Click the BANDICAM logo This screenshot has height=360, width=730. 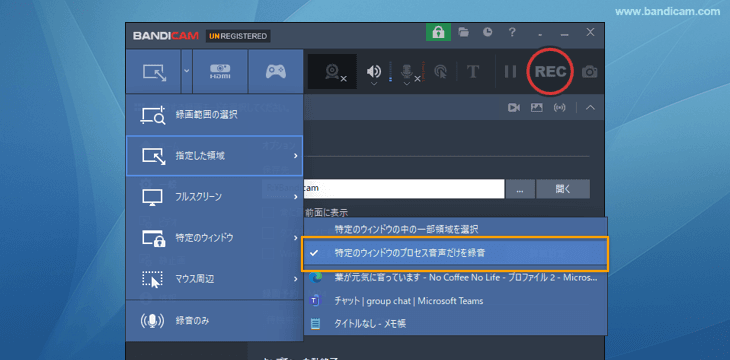(x=166, y=36)
